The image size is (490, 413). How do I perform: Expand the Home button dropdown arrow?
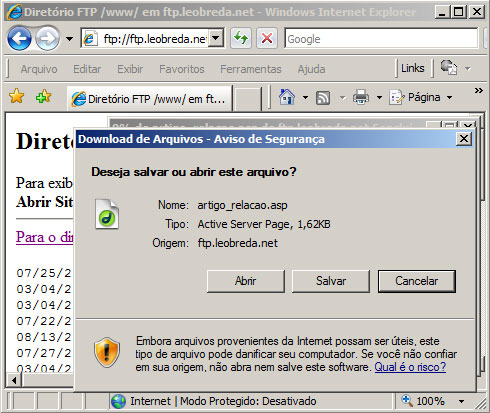tap(305, 98)
